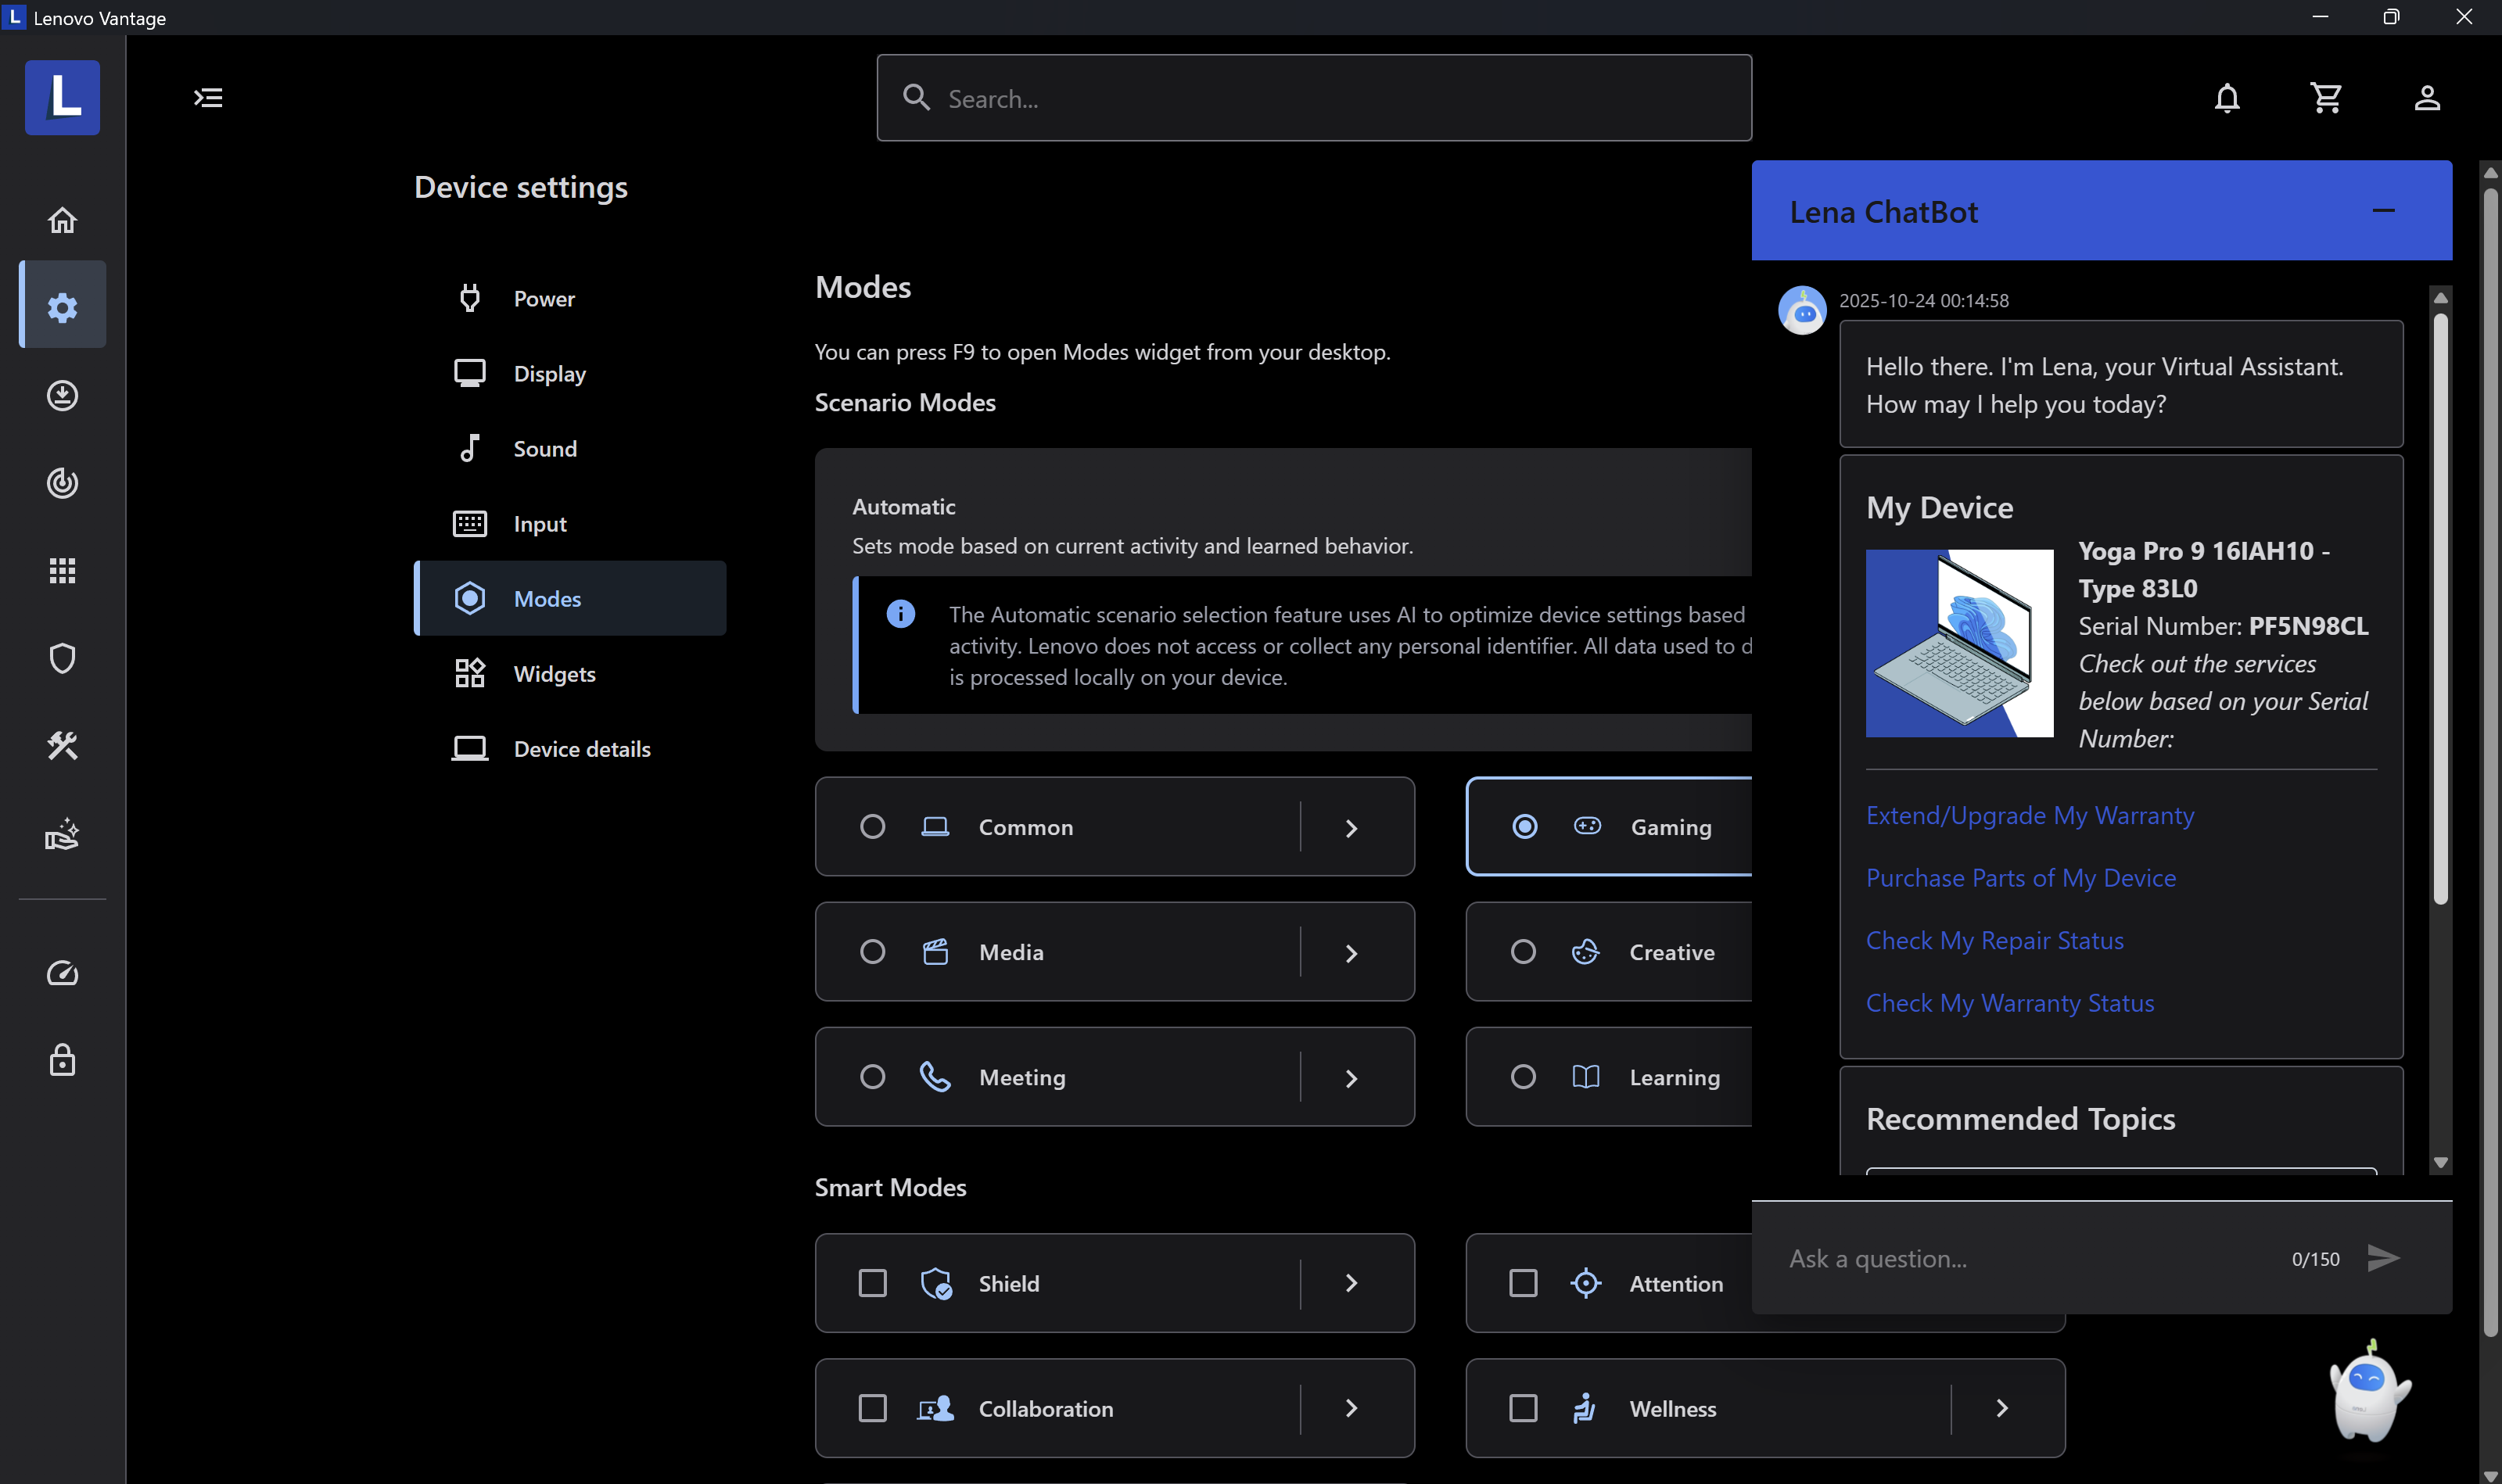The width and height of the screenshot is (2502, 1484).
Task: Expand Collaboration mode settings chevron
Action: click(x=1351, y=1408)
